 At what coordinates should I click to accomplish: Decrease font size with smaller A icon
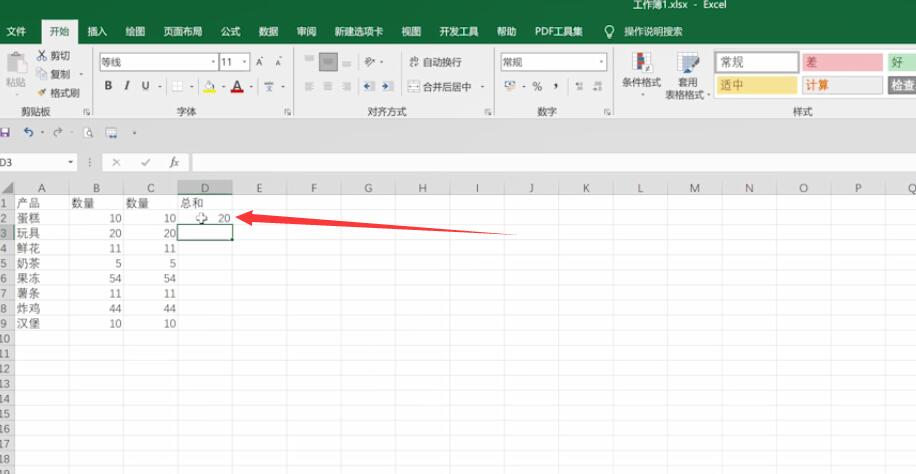[279, 62]
